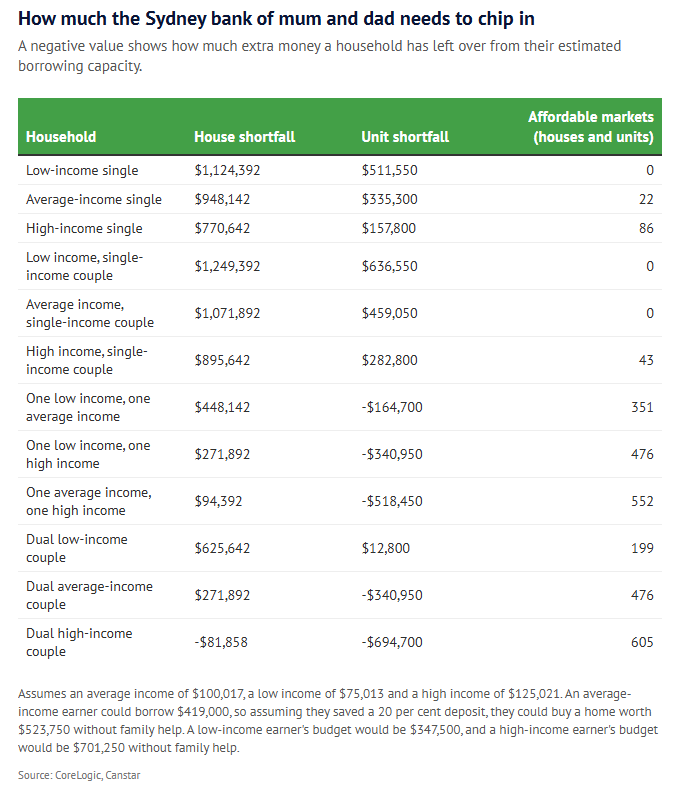Click the $282,800 unit shortfall cell
Screen dimensions: 678x788
point(390,360)
